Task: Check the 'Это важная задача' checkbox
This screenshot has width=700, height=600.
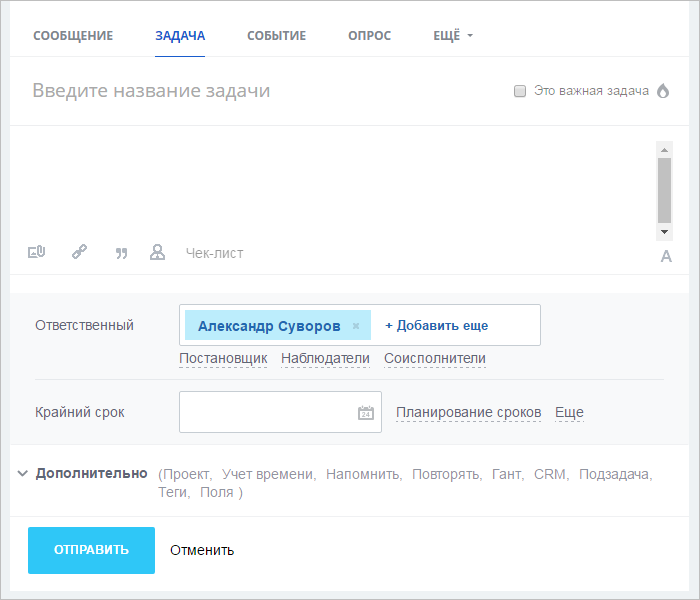Action: [x=520, y=91]
